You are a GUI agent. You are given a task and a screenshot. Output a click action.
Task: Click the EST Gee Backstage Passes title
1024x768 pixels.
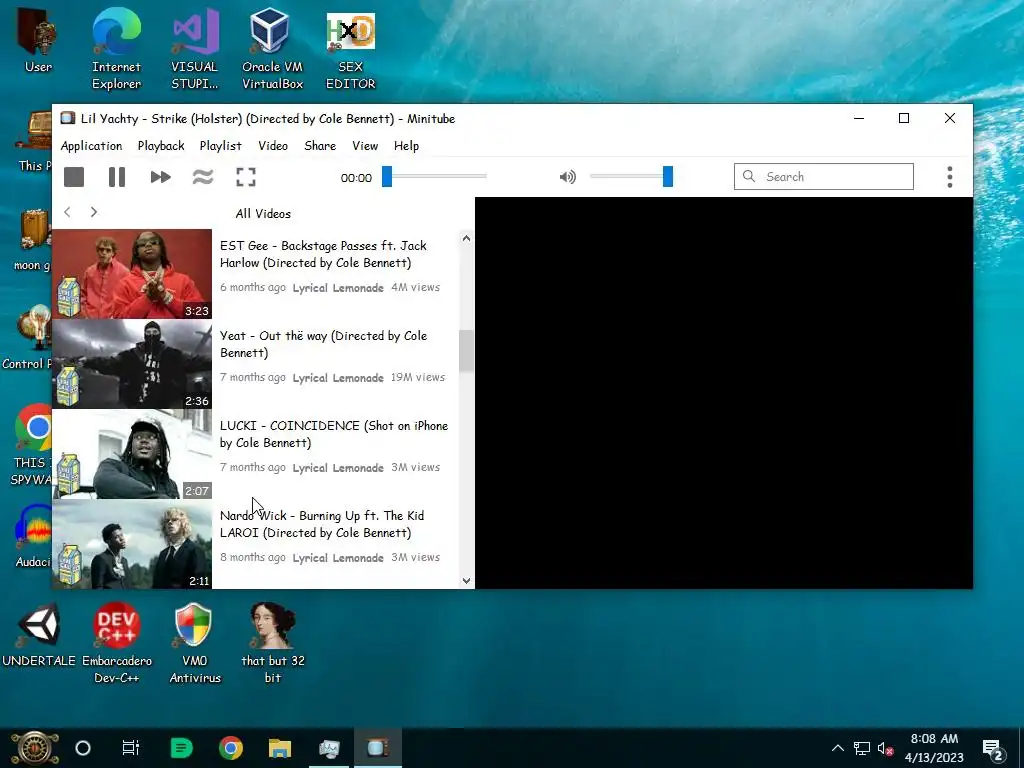[x=323, y=254]
